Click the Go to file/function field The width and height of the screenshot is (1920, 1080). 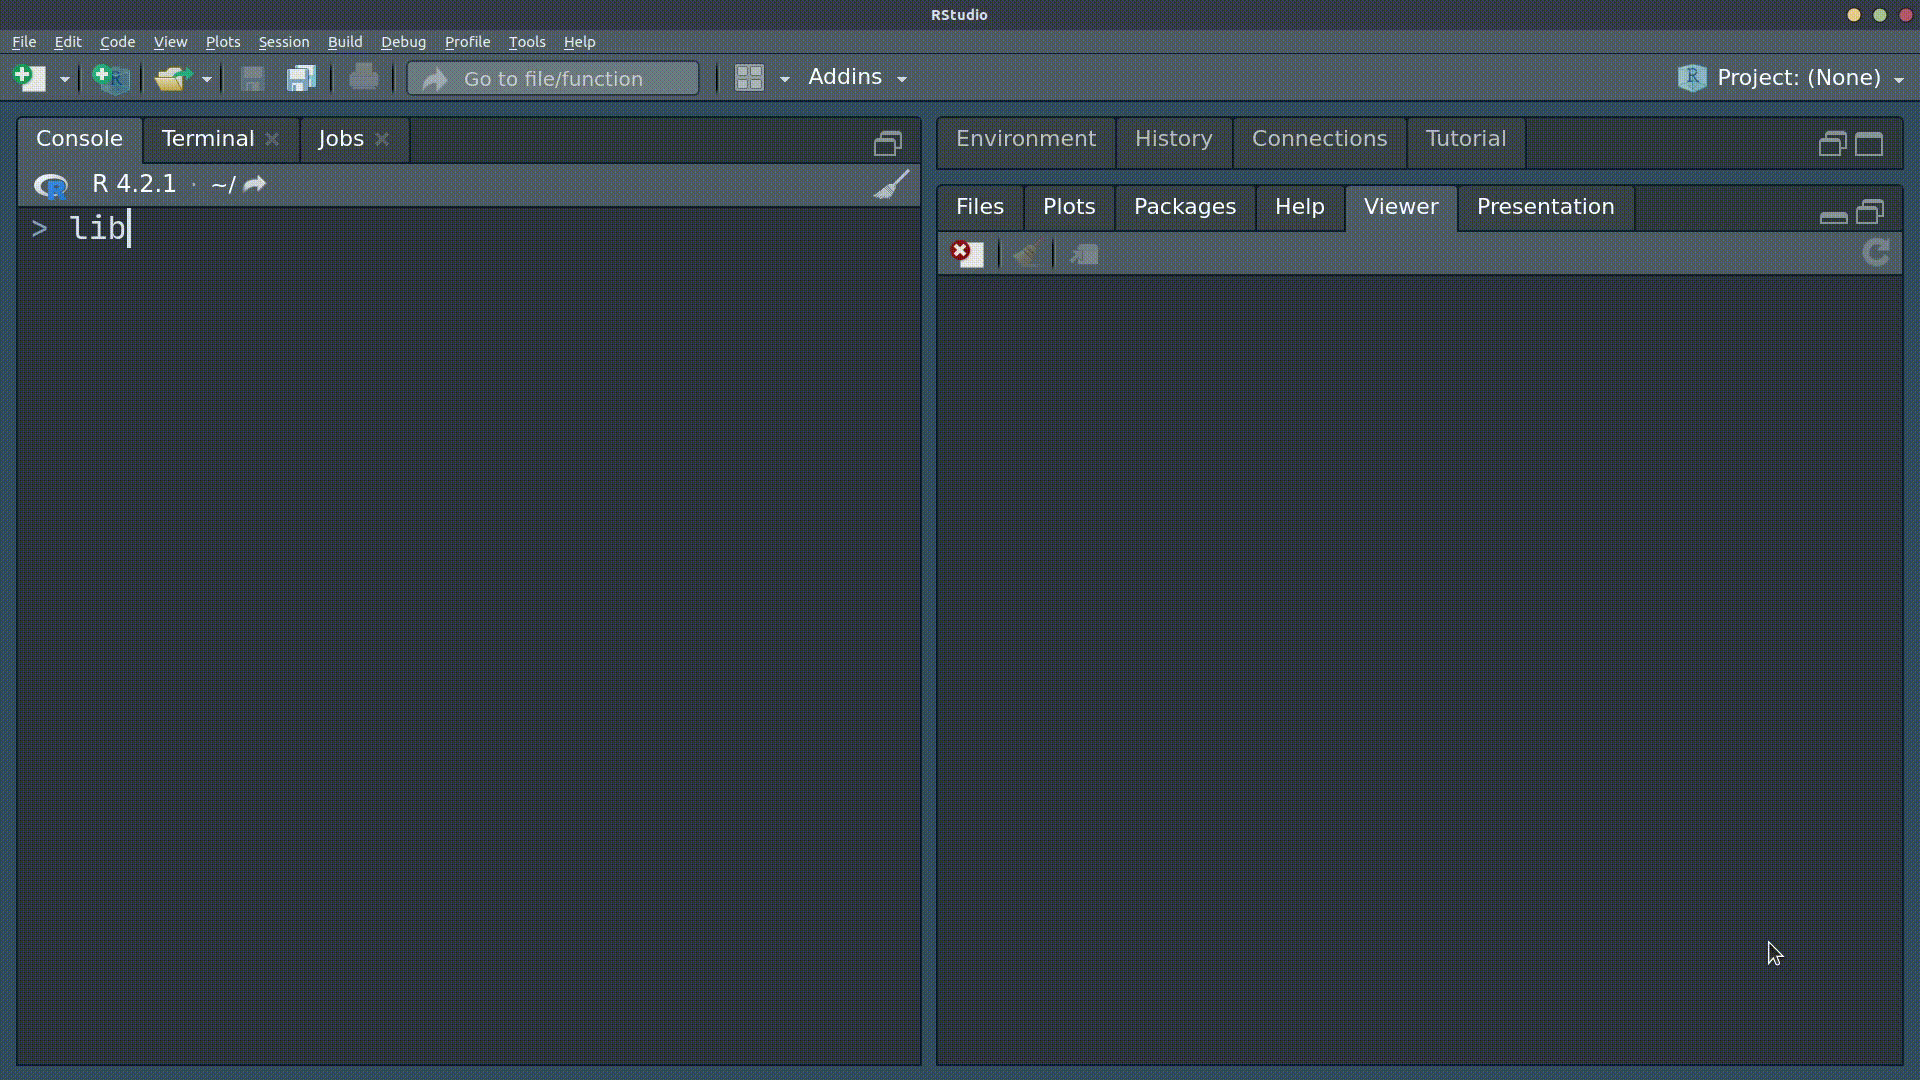[x=552, y=78]
